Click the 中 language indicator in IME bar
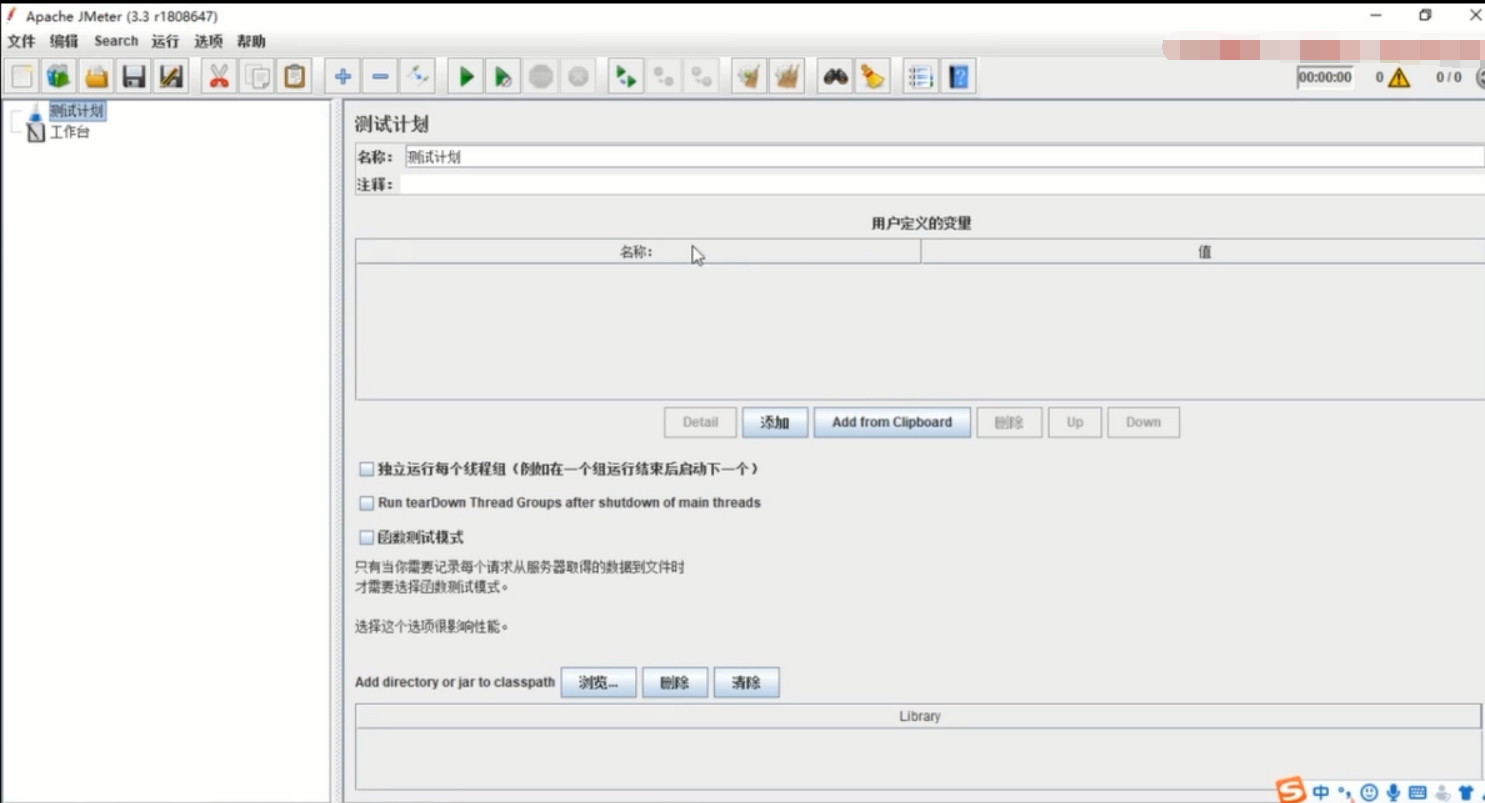This screenshot has width=1485, height=803. pos(1321,792)
